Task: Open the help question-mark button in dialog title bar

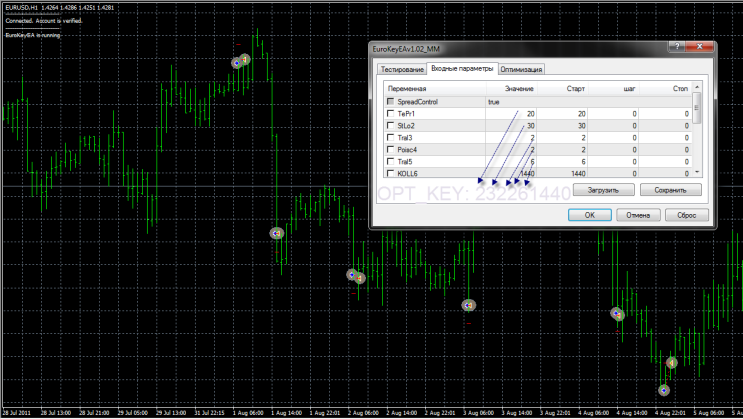Action: point(677,46)
